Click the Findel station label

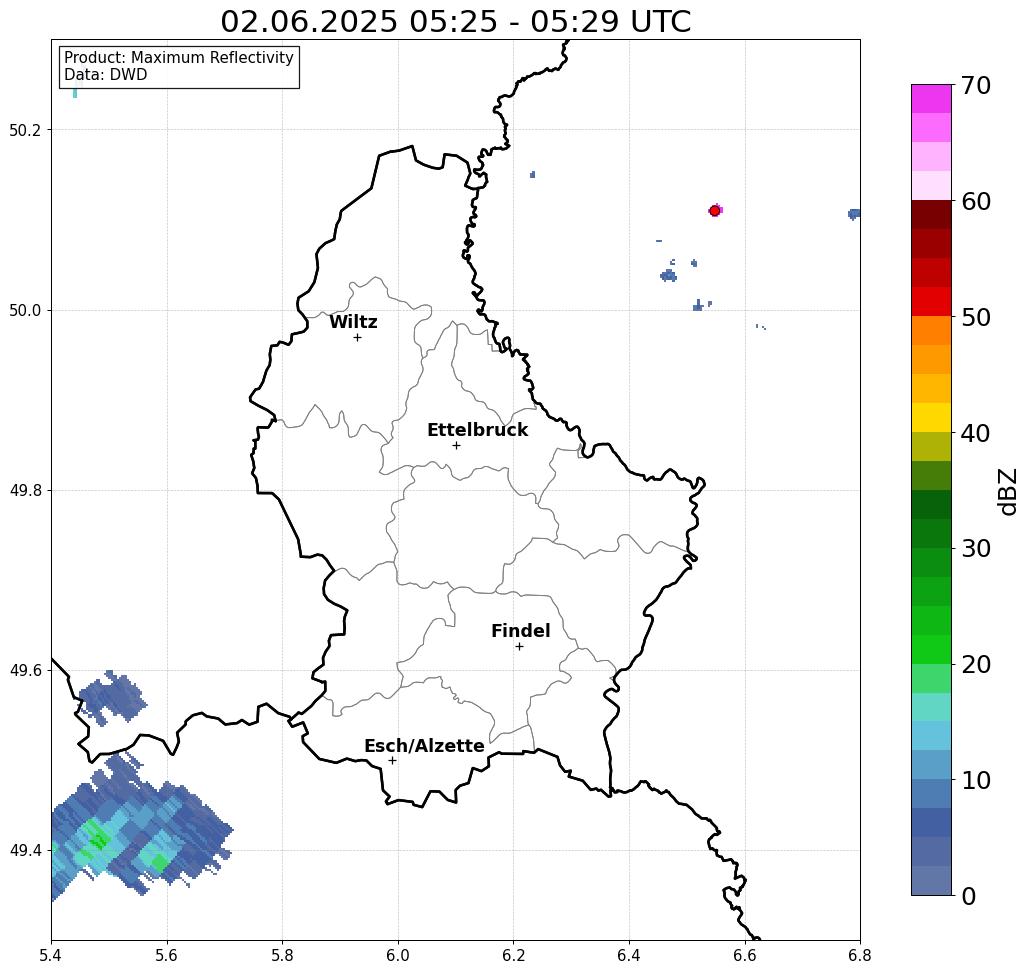pos(520,631)
